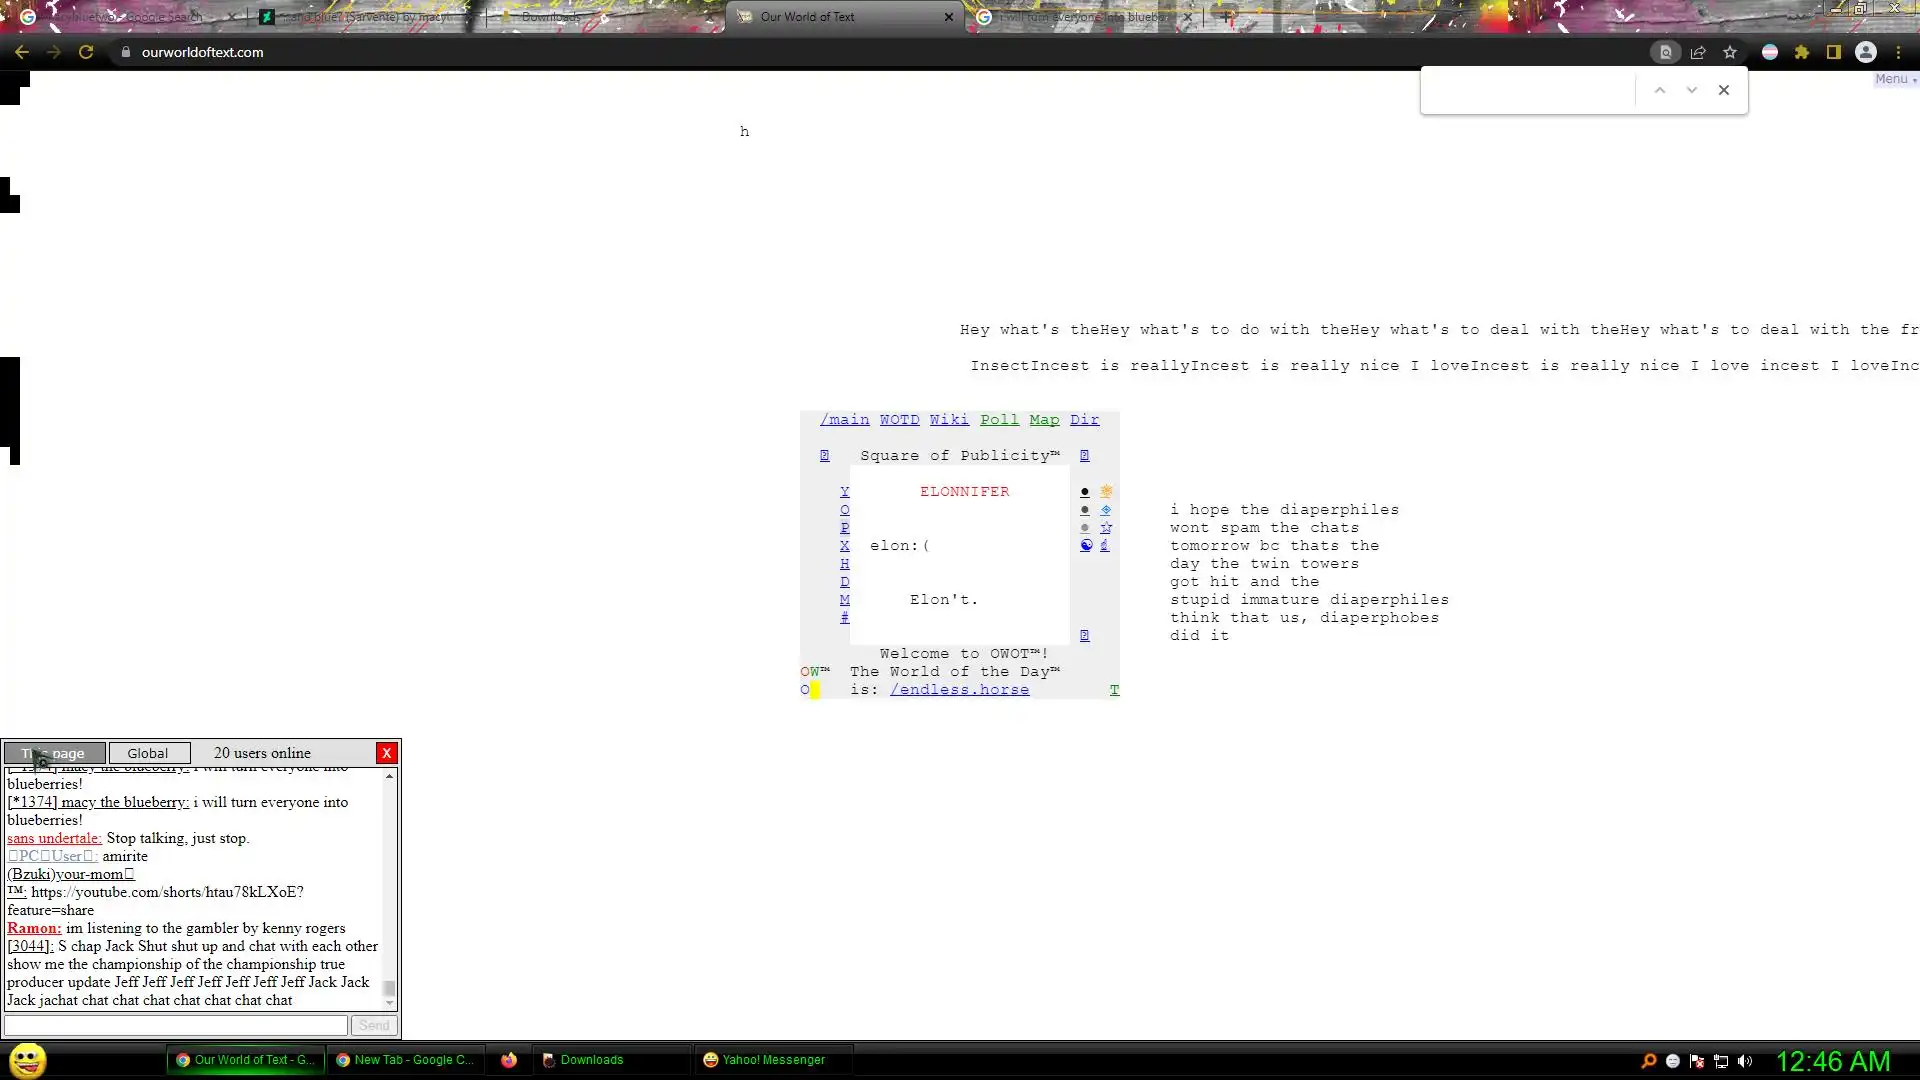The width and height of the screenshot is (1920, 1080).
Task: Click the bookmark star icon
Action: point(1730,52)
